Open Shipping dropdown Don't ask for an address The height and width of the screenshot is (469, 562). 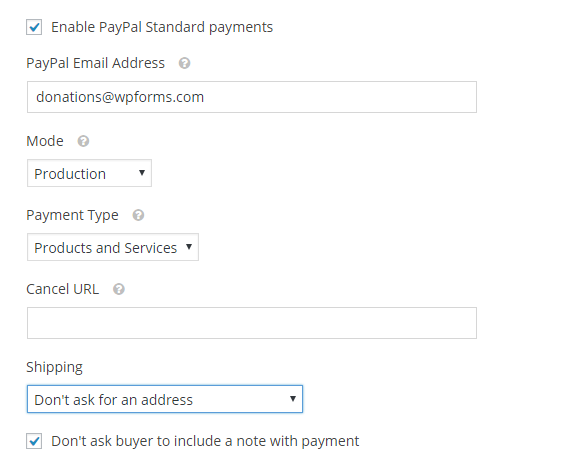click(165, 399)
